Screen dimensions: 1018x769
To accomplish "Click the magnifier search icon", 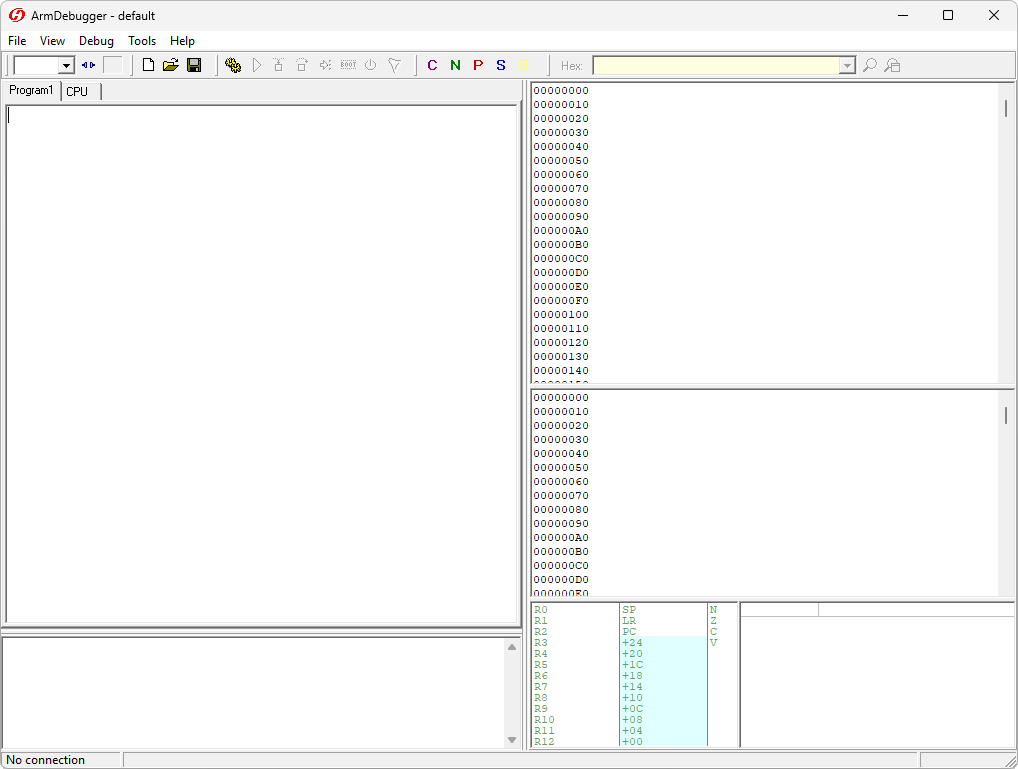I will point(870,65).
